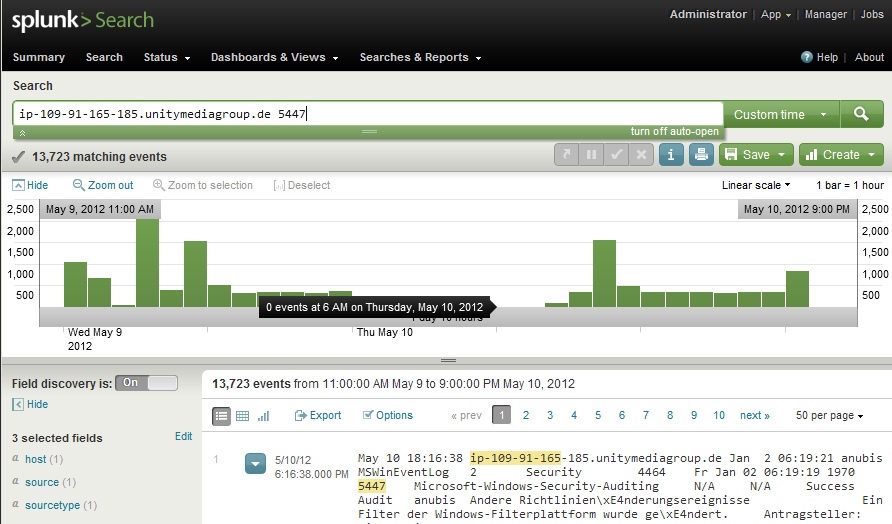Open the source field
Viewport: 892px width, 524px height.
[42, 482]
